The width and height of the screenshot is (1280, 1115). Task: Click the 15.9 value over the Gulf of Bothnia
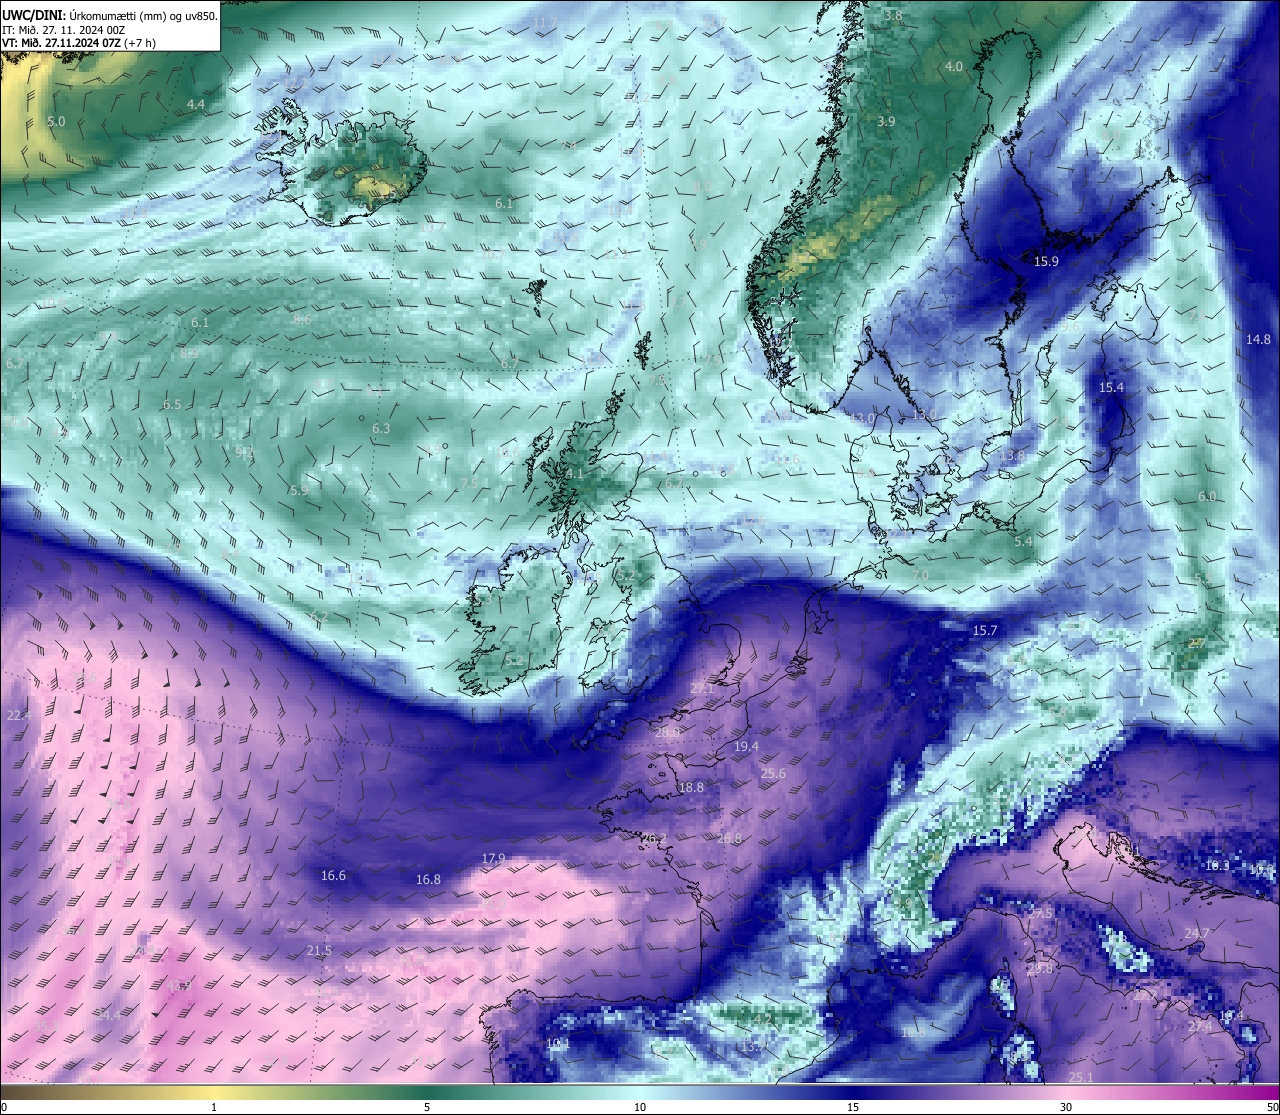[1046, 261]
